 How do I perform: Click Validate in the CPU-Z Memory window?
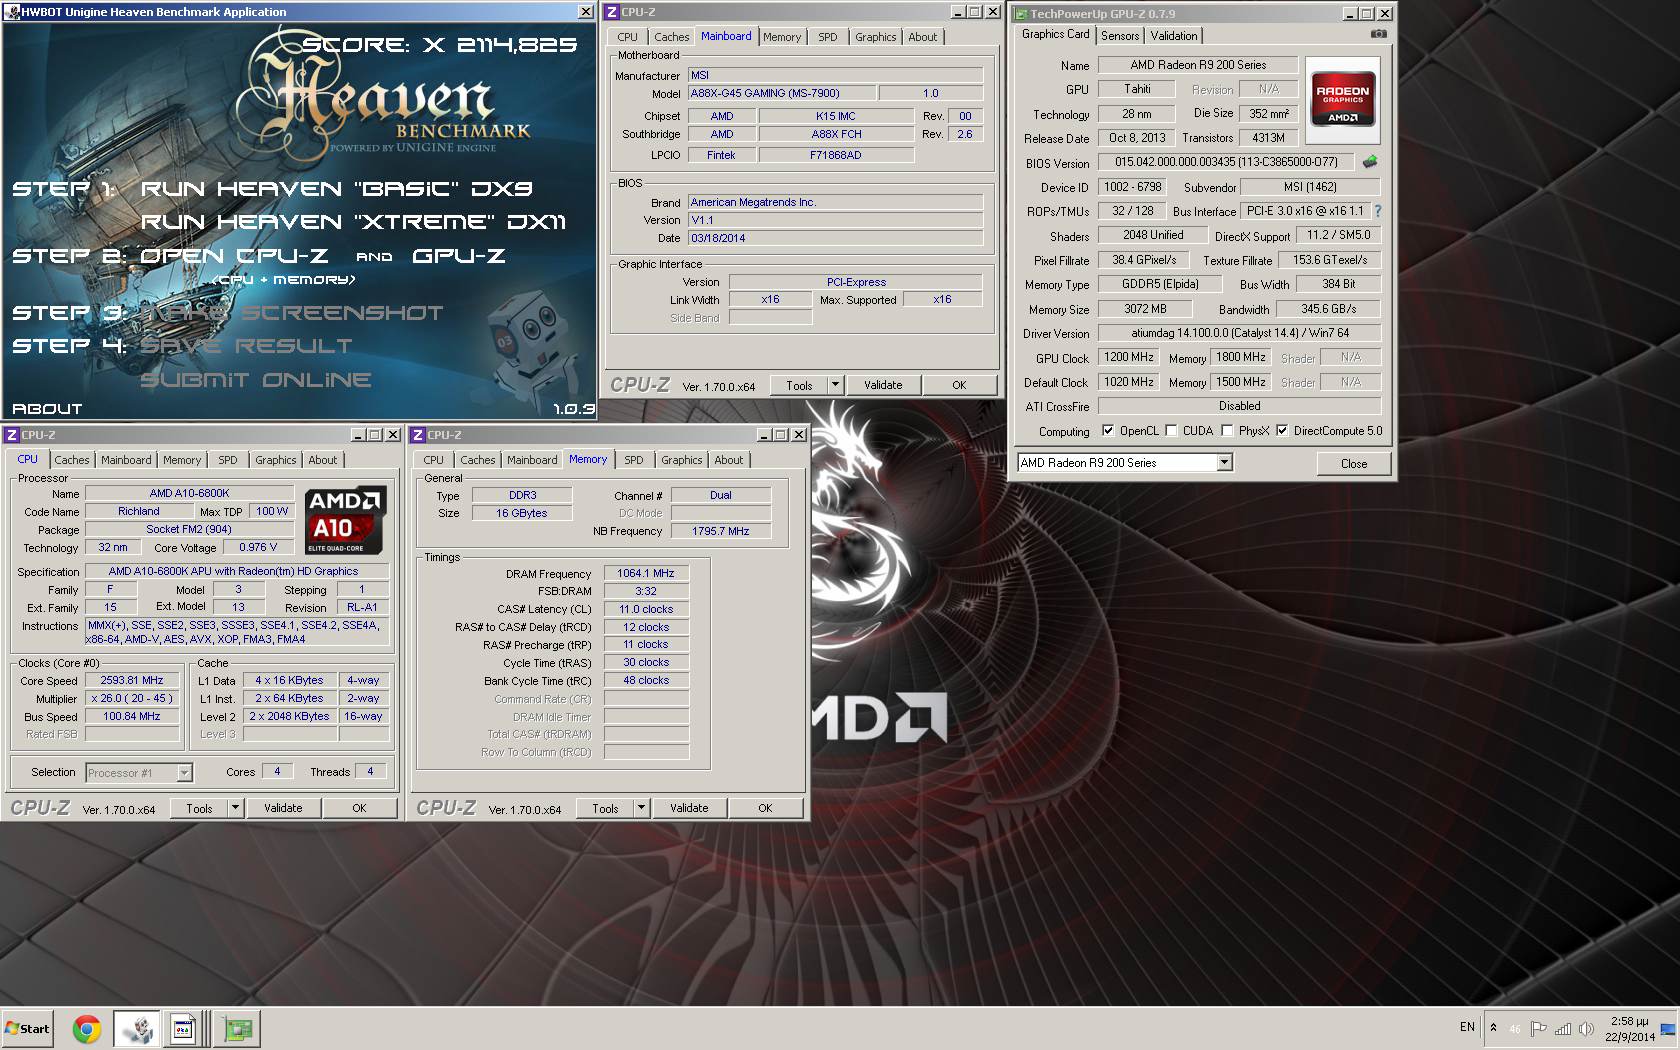(689, 808)
